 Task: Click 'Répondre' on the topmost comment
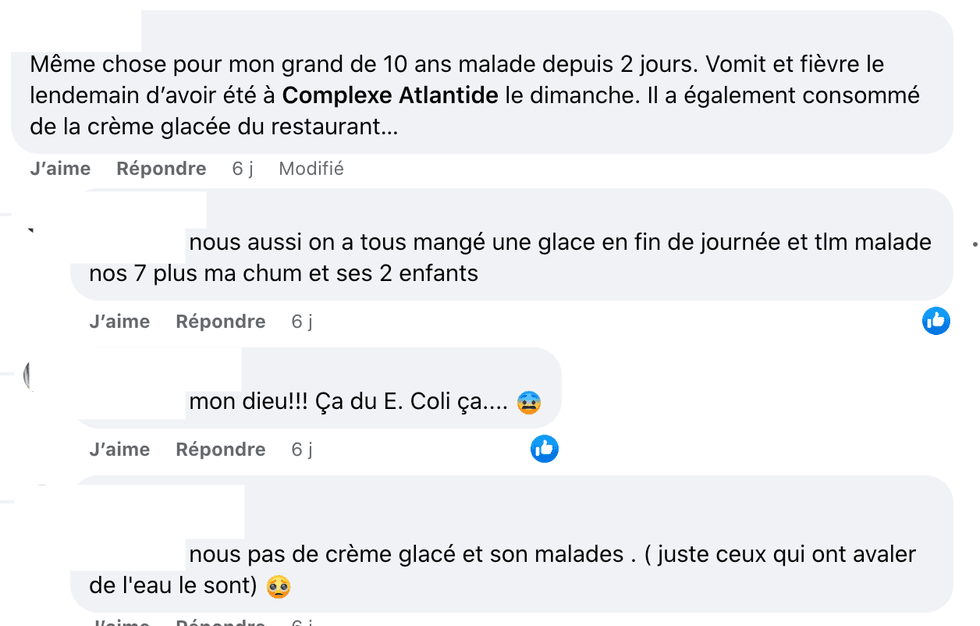coord(161,168)
